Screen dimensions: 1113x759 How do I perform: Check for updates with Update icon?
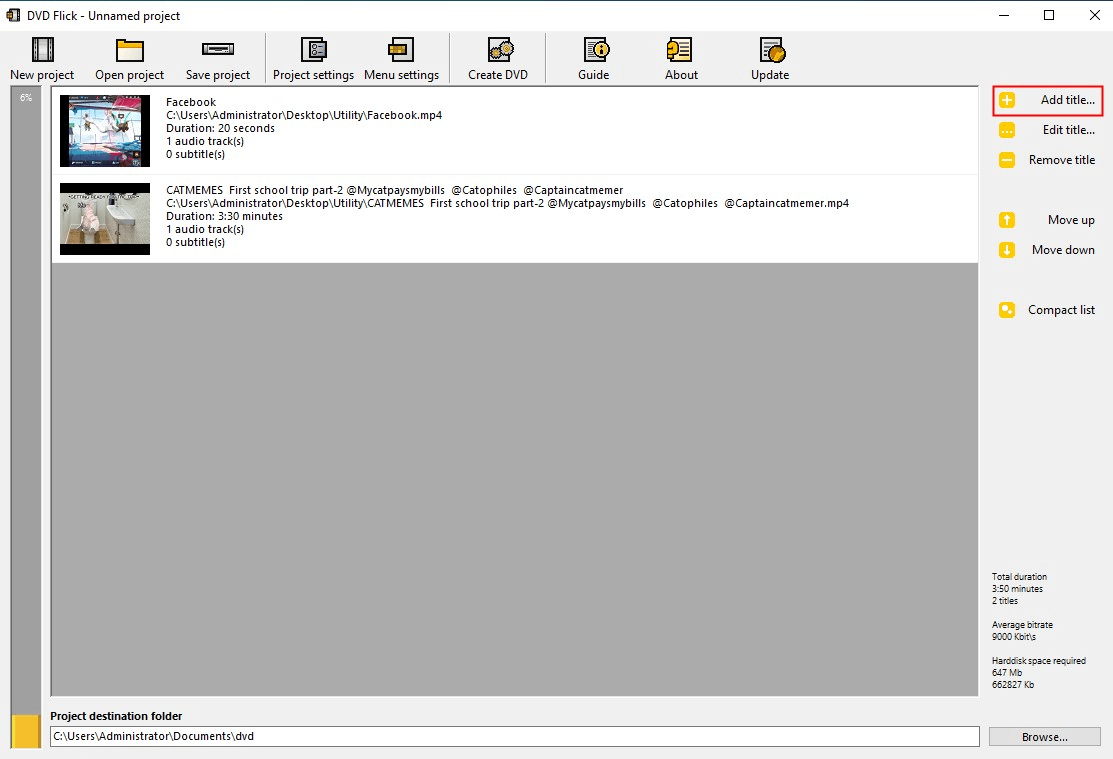click(770, 50)
